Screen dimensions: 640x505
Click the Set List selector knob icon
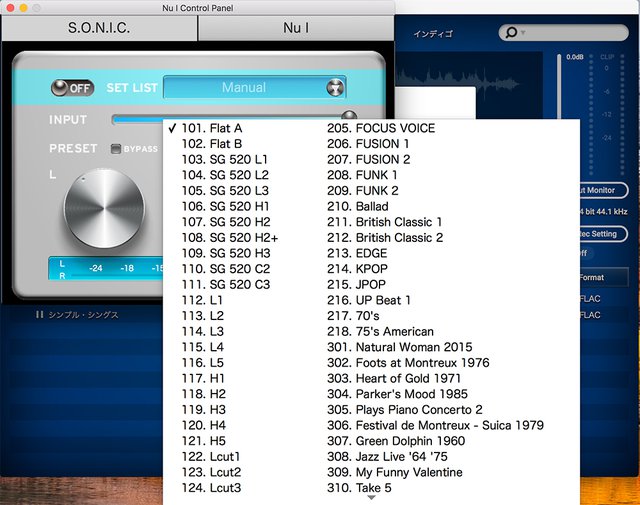point(334,88)
